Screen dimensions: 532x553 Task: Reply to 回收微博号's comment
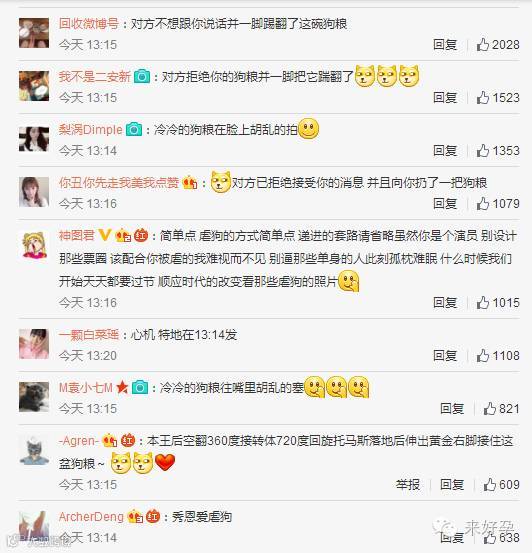coord(445,45)
